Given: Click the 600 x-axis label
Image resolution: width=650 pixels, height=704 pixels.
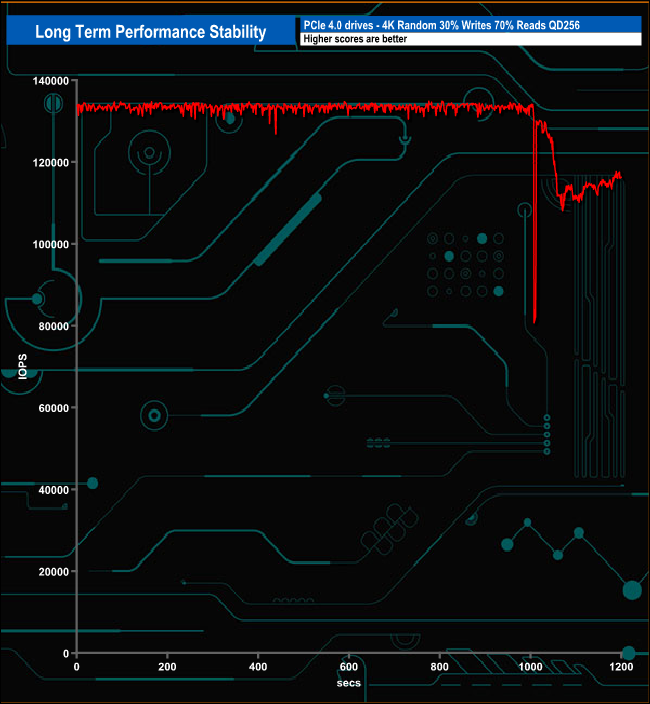Looking at the screenshot, I should (349, 667).
